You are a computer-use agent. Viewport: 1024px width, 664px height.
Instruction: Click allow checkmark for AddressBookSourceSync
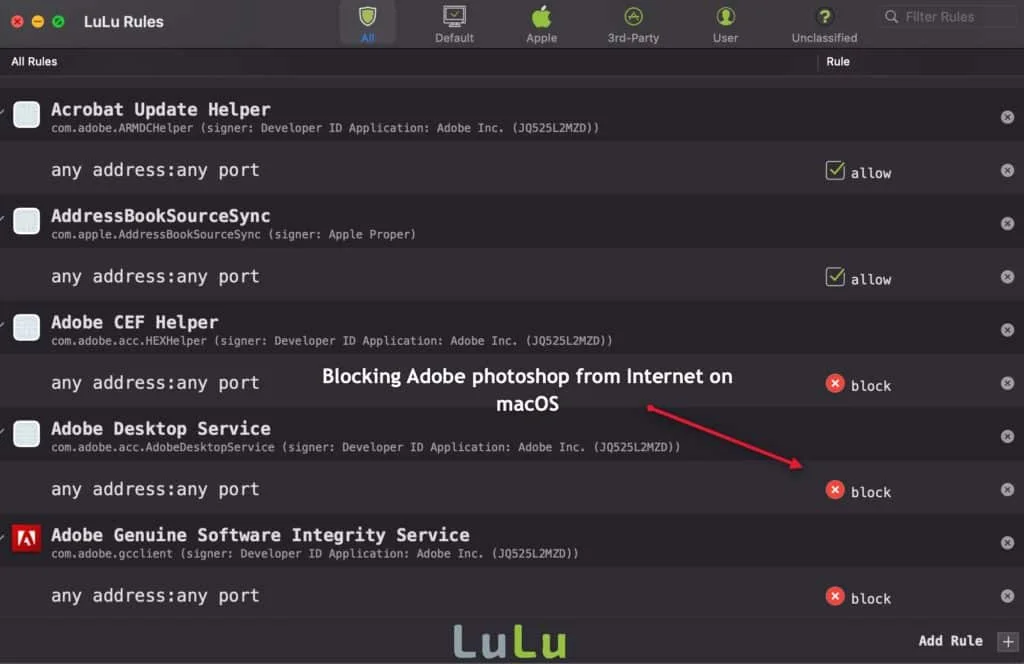pyautogui.click(x=835, y=277)
